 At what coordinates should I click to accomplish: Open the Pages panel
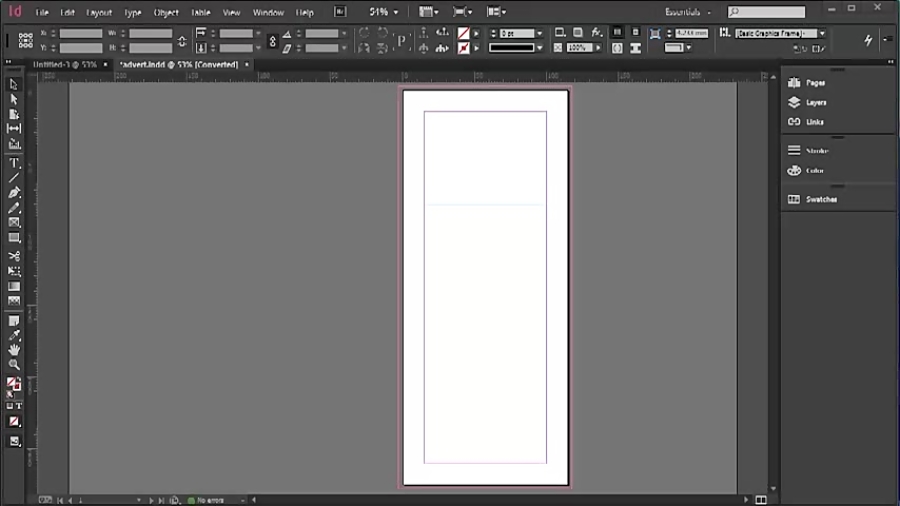(808, 83)
